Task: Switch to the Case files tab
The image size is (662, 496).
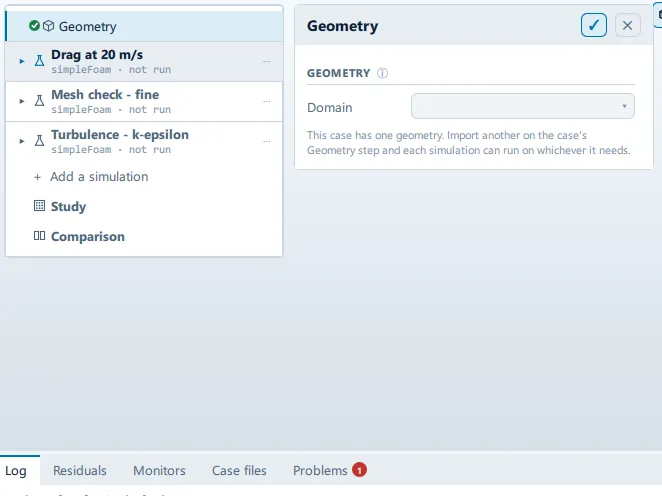Action: (239, 470)
